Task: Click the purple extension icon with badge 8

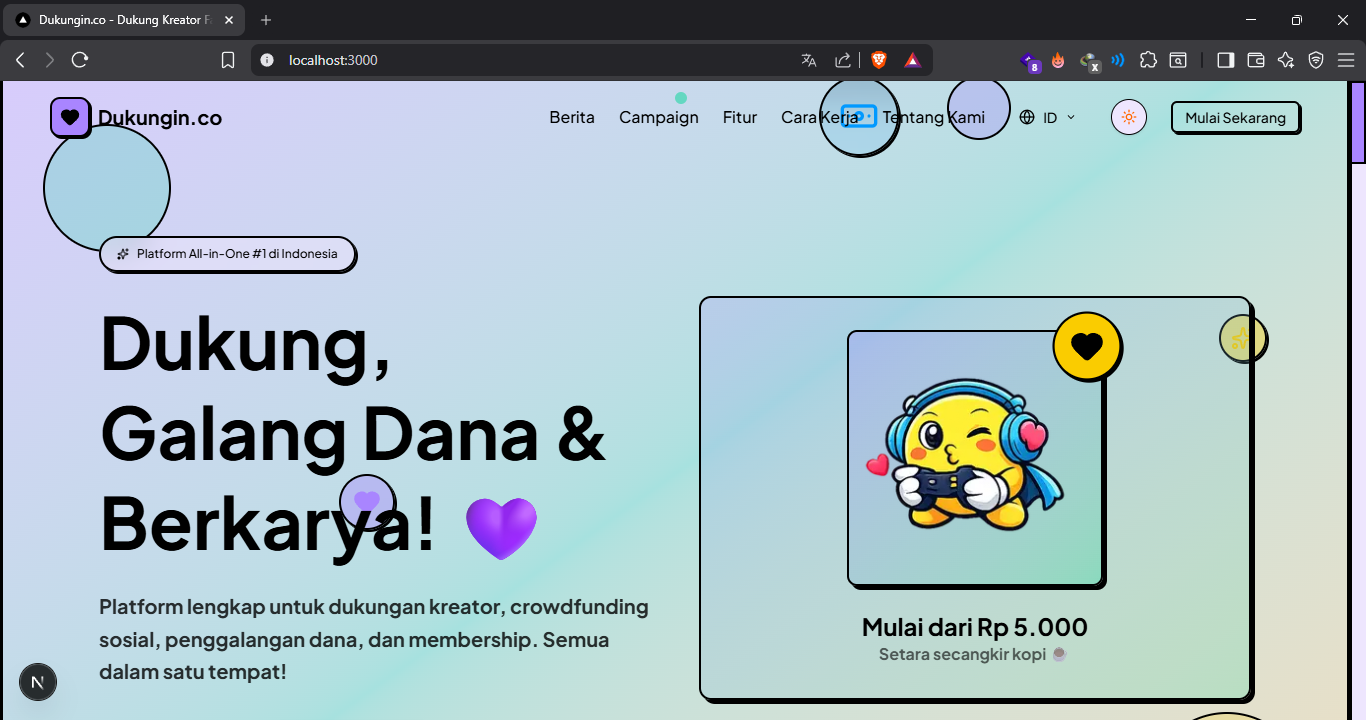Action: (x=1029, y=61)
